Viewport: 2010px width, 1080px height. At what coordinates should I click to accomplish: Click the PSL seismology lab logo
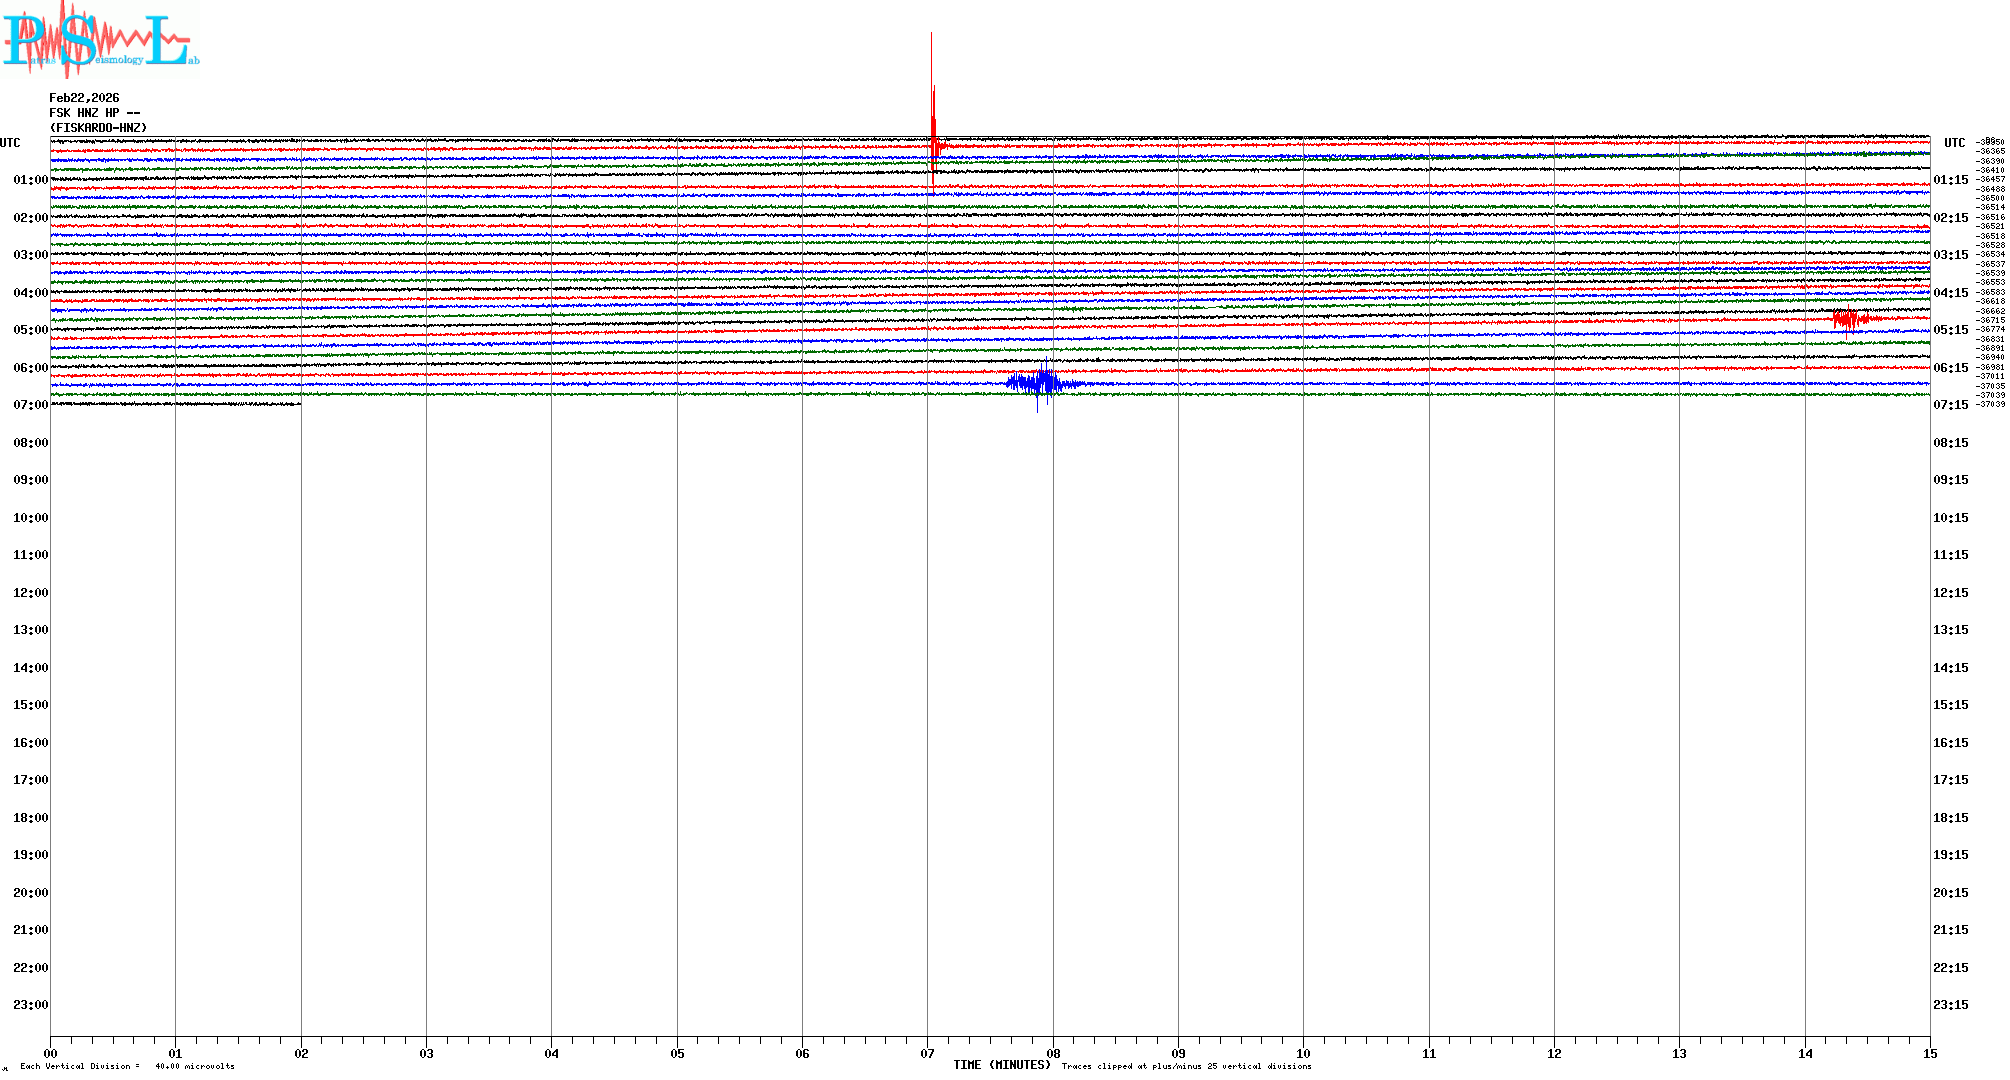click(x=100, y=40)
